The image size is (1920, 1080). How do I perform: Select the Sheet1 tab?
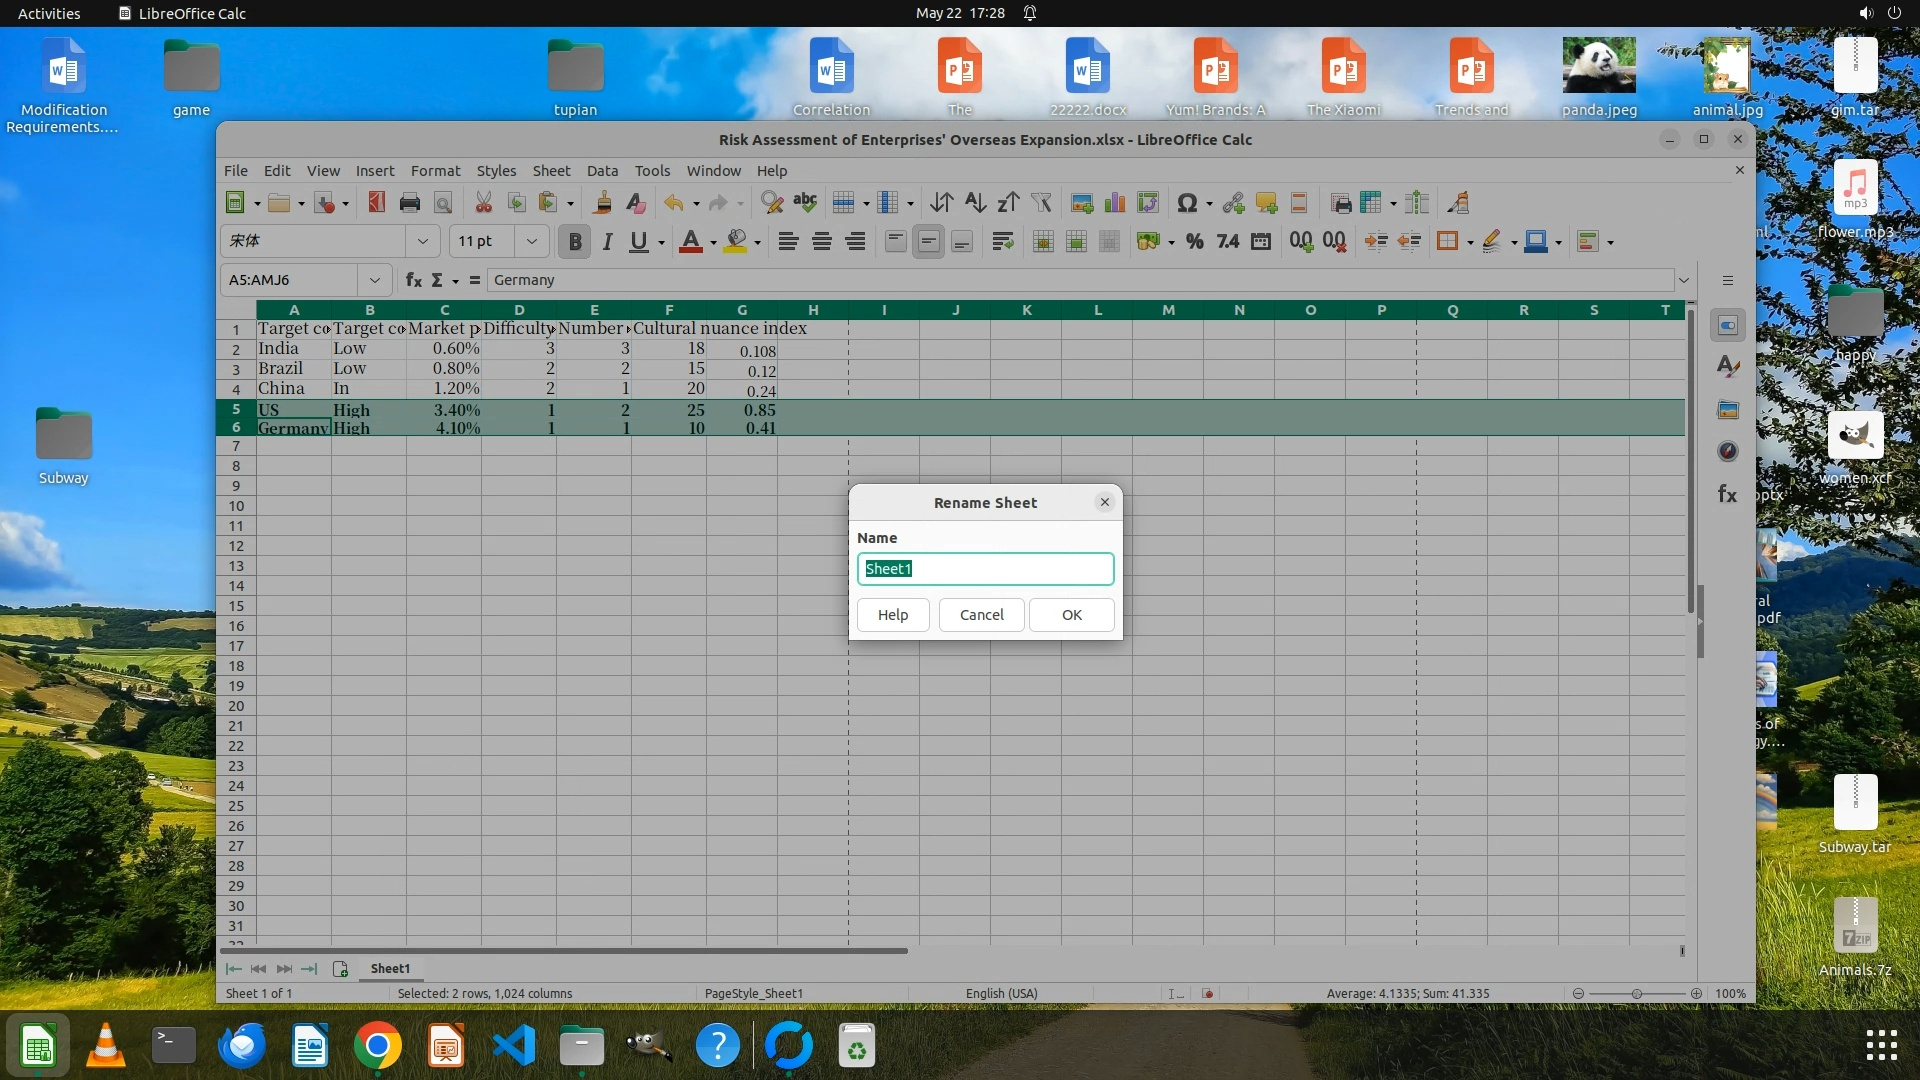click(x=390, y=968)
